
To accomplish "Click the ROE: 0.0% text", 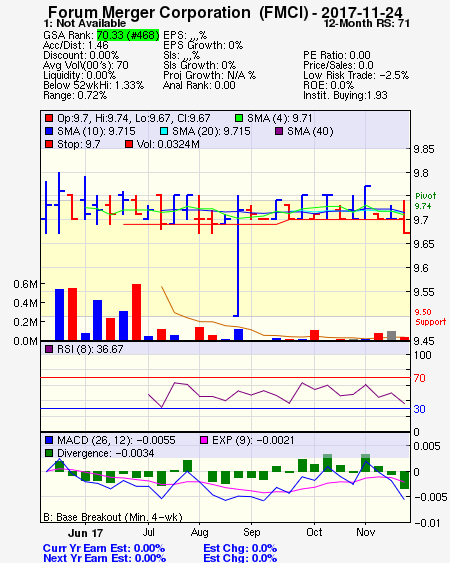I will [x=329, y=85].
